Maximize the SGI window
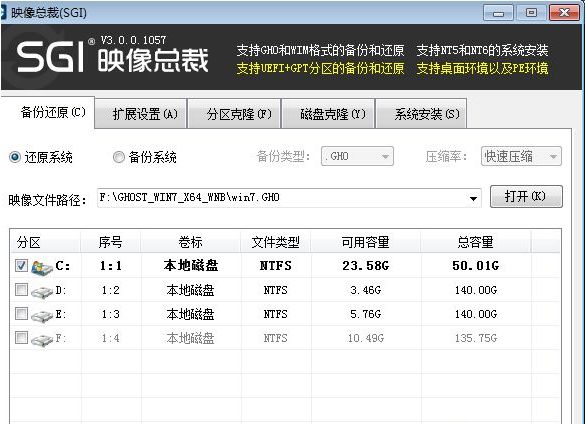Image resolution: width=585 pixels, height=424 pixels. pyautogui.click(x=531, y=13)
